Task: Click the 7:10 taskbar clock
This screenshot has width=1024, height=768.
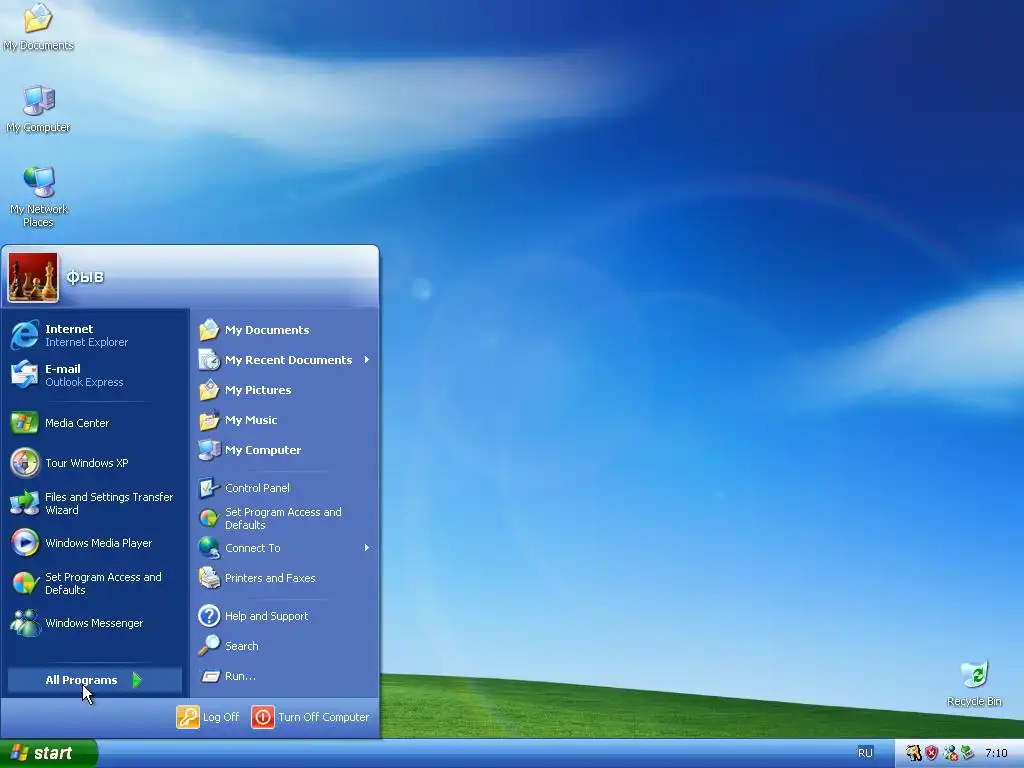Action: click(996, 753)
